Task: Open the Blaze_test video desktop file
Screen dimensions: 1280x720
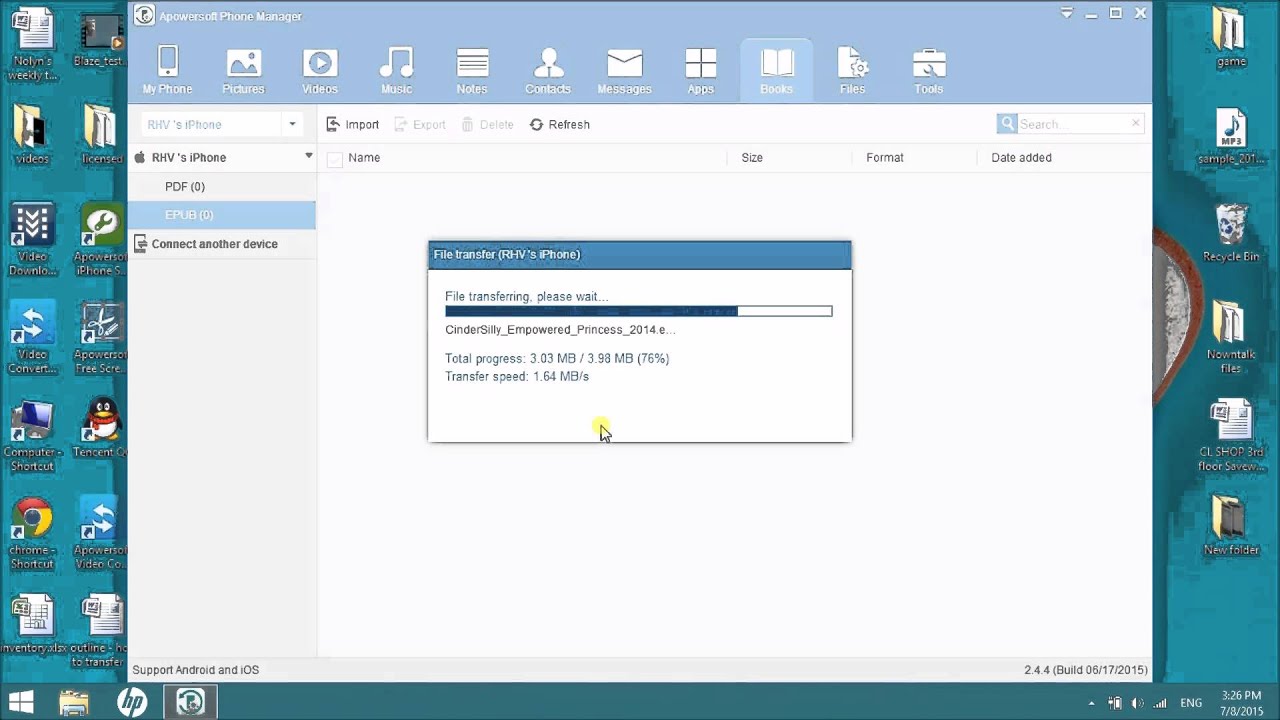Action: point(100,38)
